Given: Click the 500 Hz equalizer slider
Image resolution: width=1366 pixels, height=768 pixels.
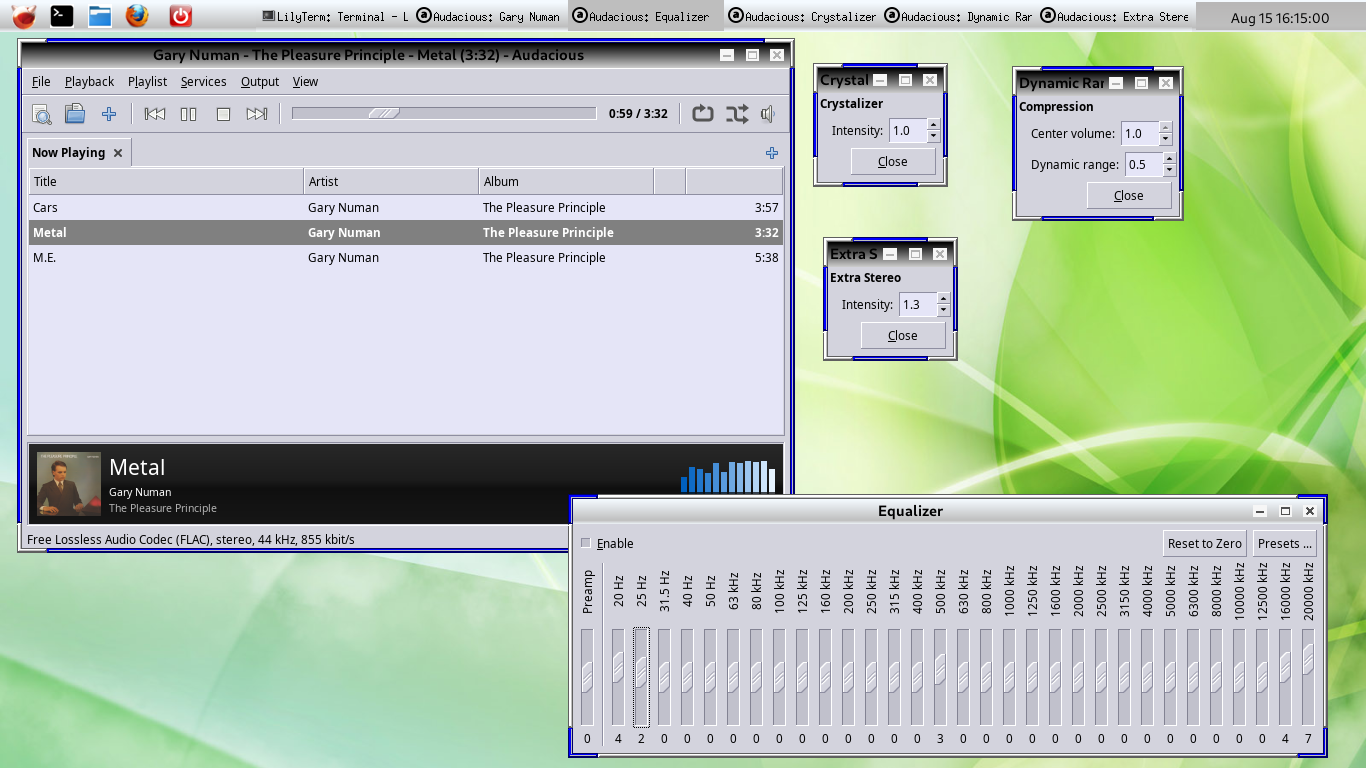Looking at the screenshot, I should pyautogui.click(x=940, y=677).
